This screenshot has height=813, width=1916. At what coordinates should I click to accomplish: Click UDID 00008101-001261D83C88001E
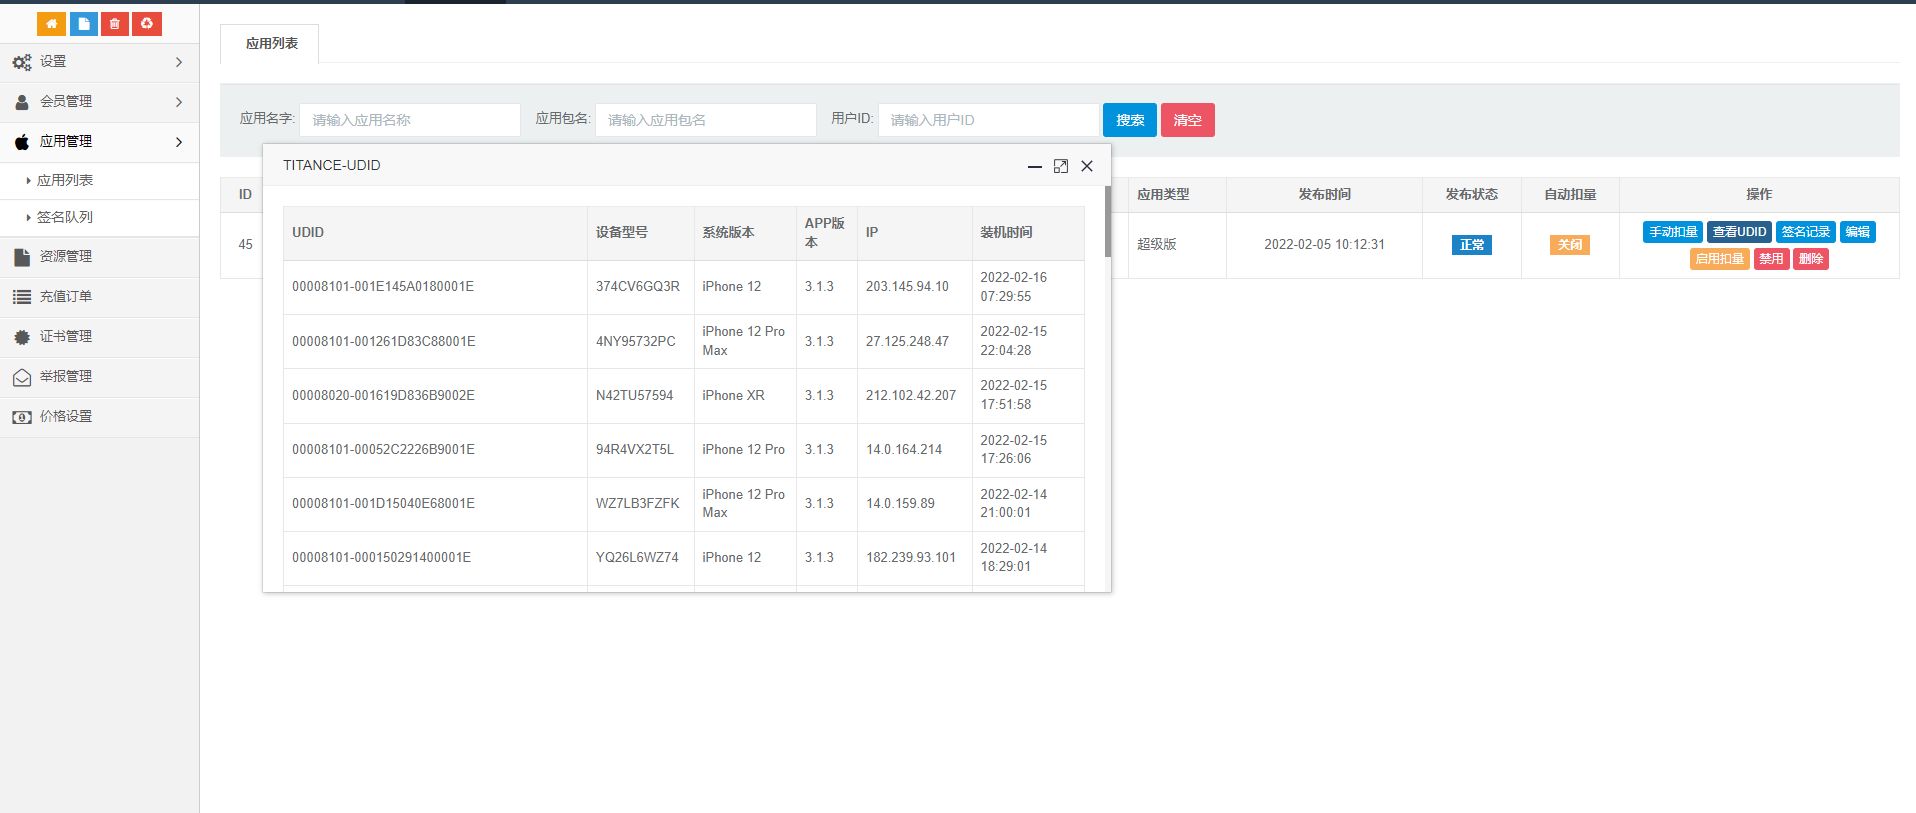pos(384,342)
